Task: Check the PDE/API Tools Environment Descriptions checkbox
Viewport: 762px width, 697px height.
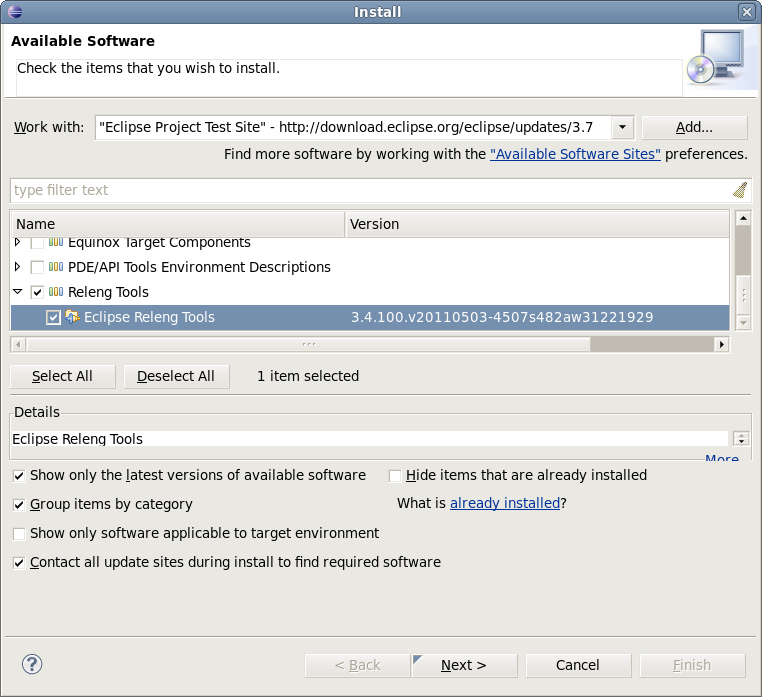Action: click(x=37, y=267)
